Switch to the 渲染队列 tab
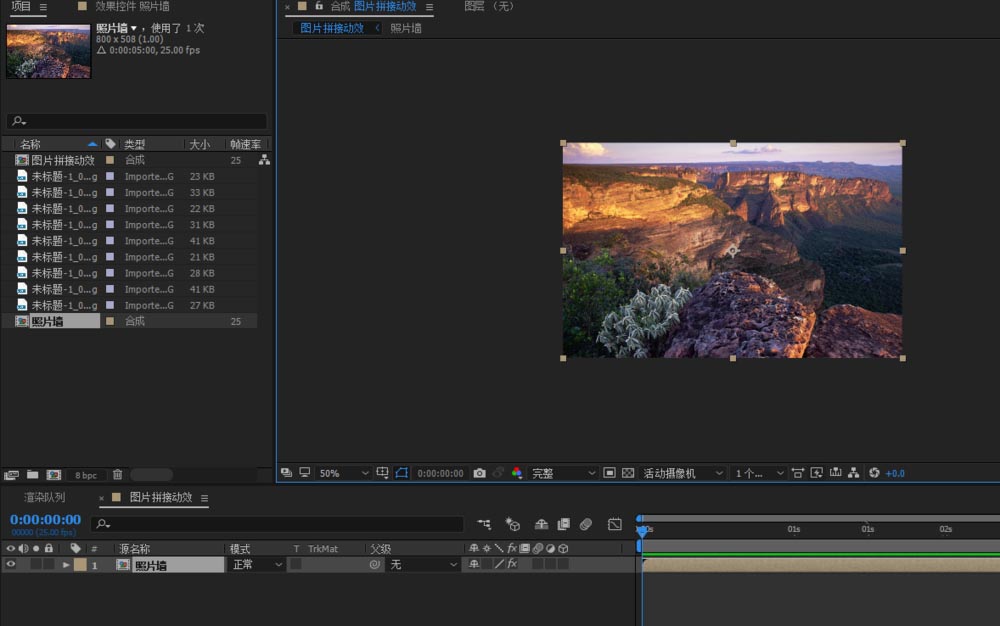The width and height of the screenshot is (1000, 626). [45, 498]
